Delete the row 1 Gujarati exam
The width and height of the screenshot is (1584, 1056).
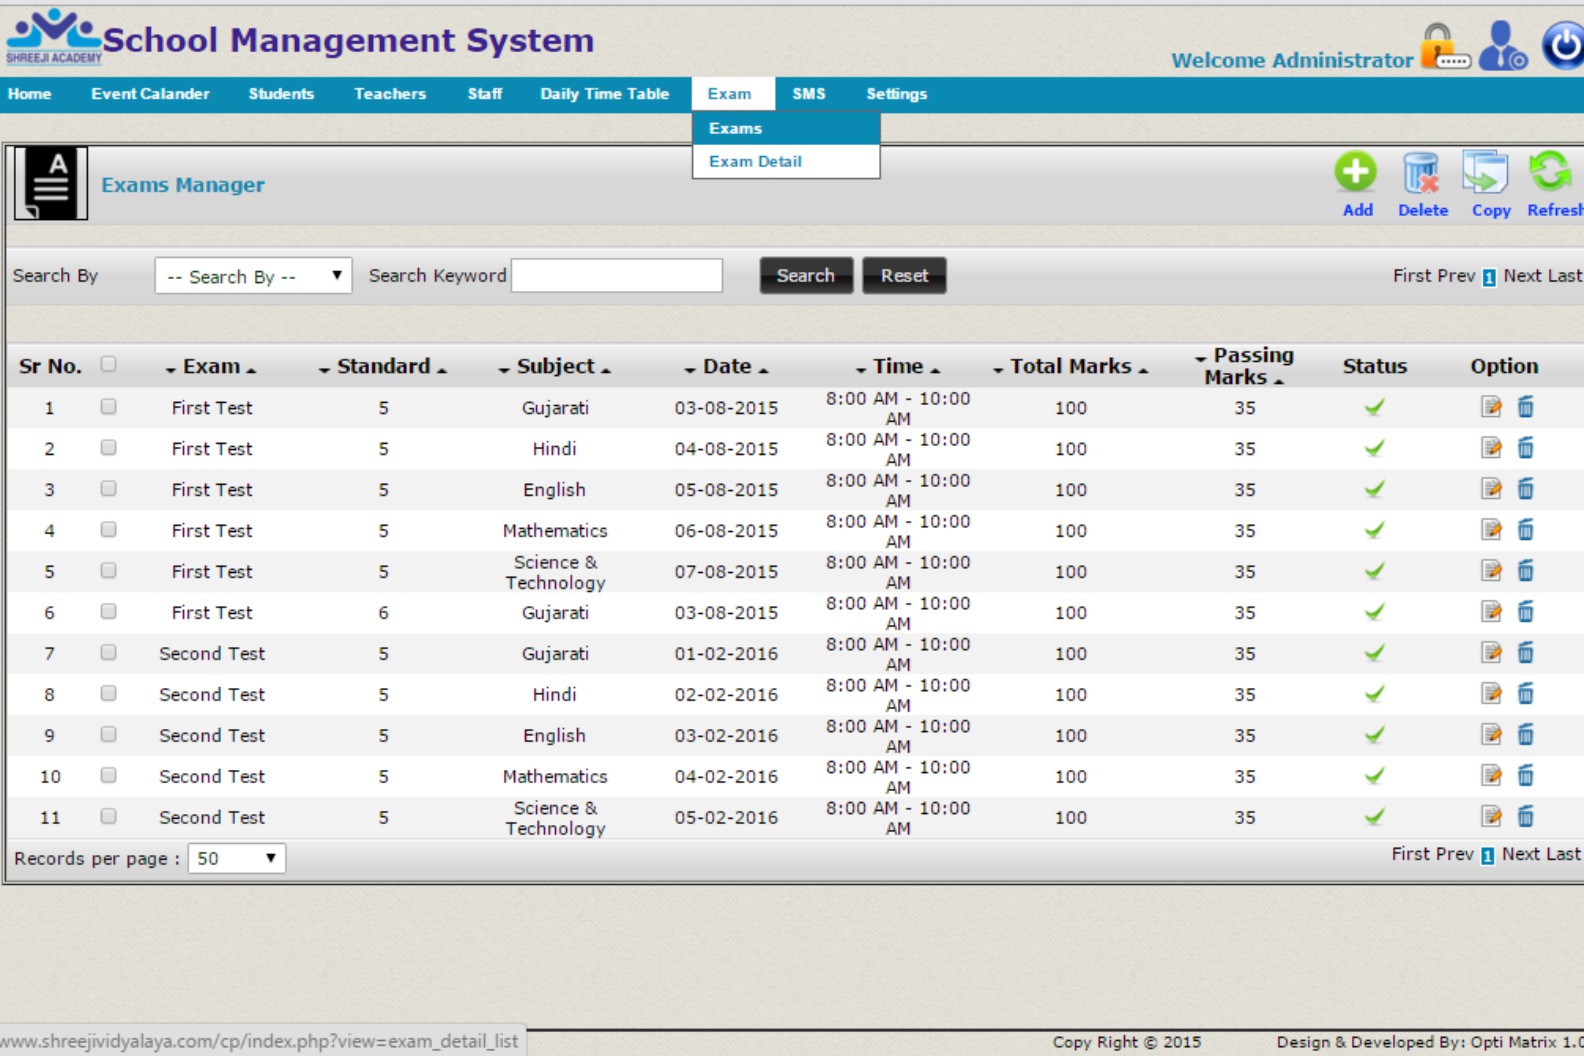[x=1525, y=407]
